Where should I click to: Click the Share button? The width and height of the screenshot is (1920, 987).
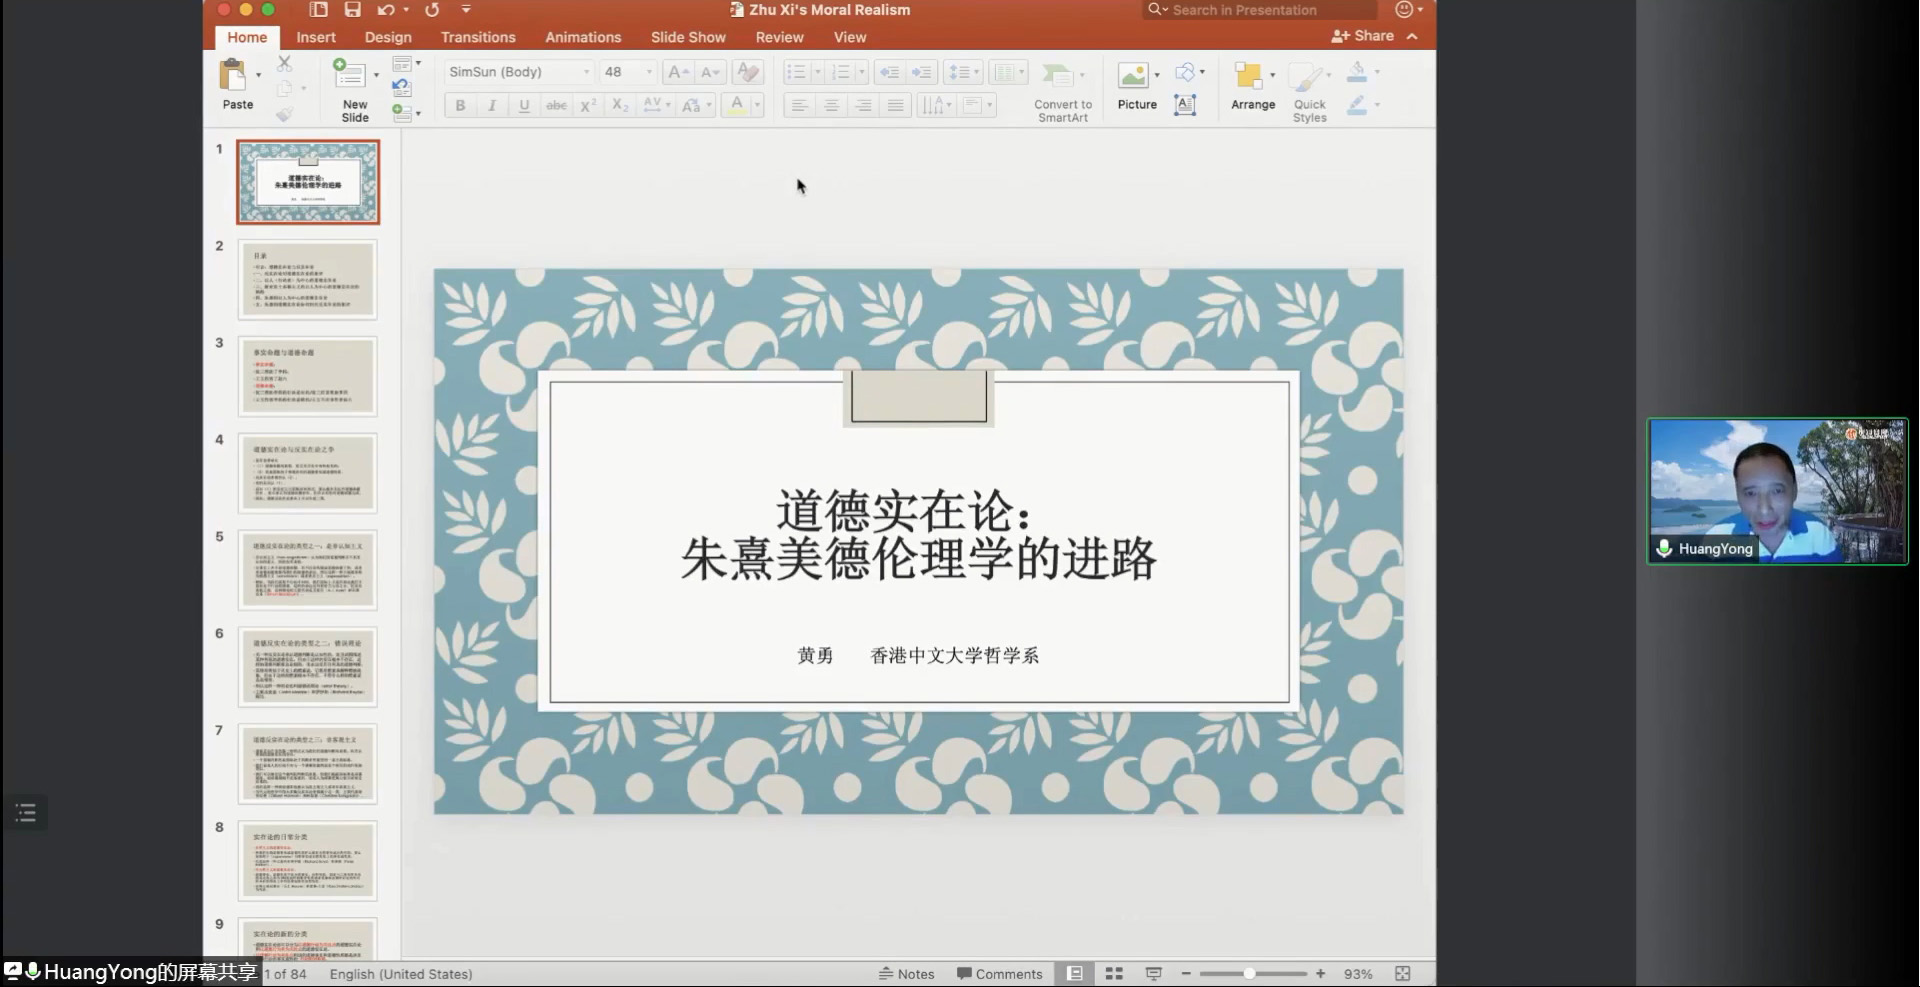click(1363, 36)
